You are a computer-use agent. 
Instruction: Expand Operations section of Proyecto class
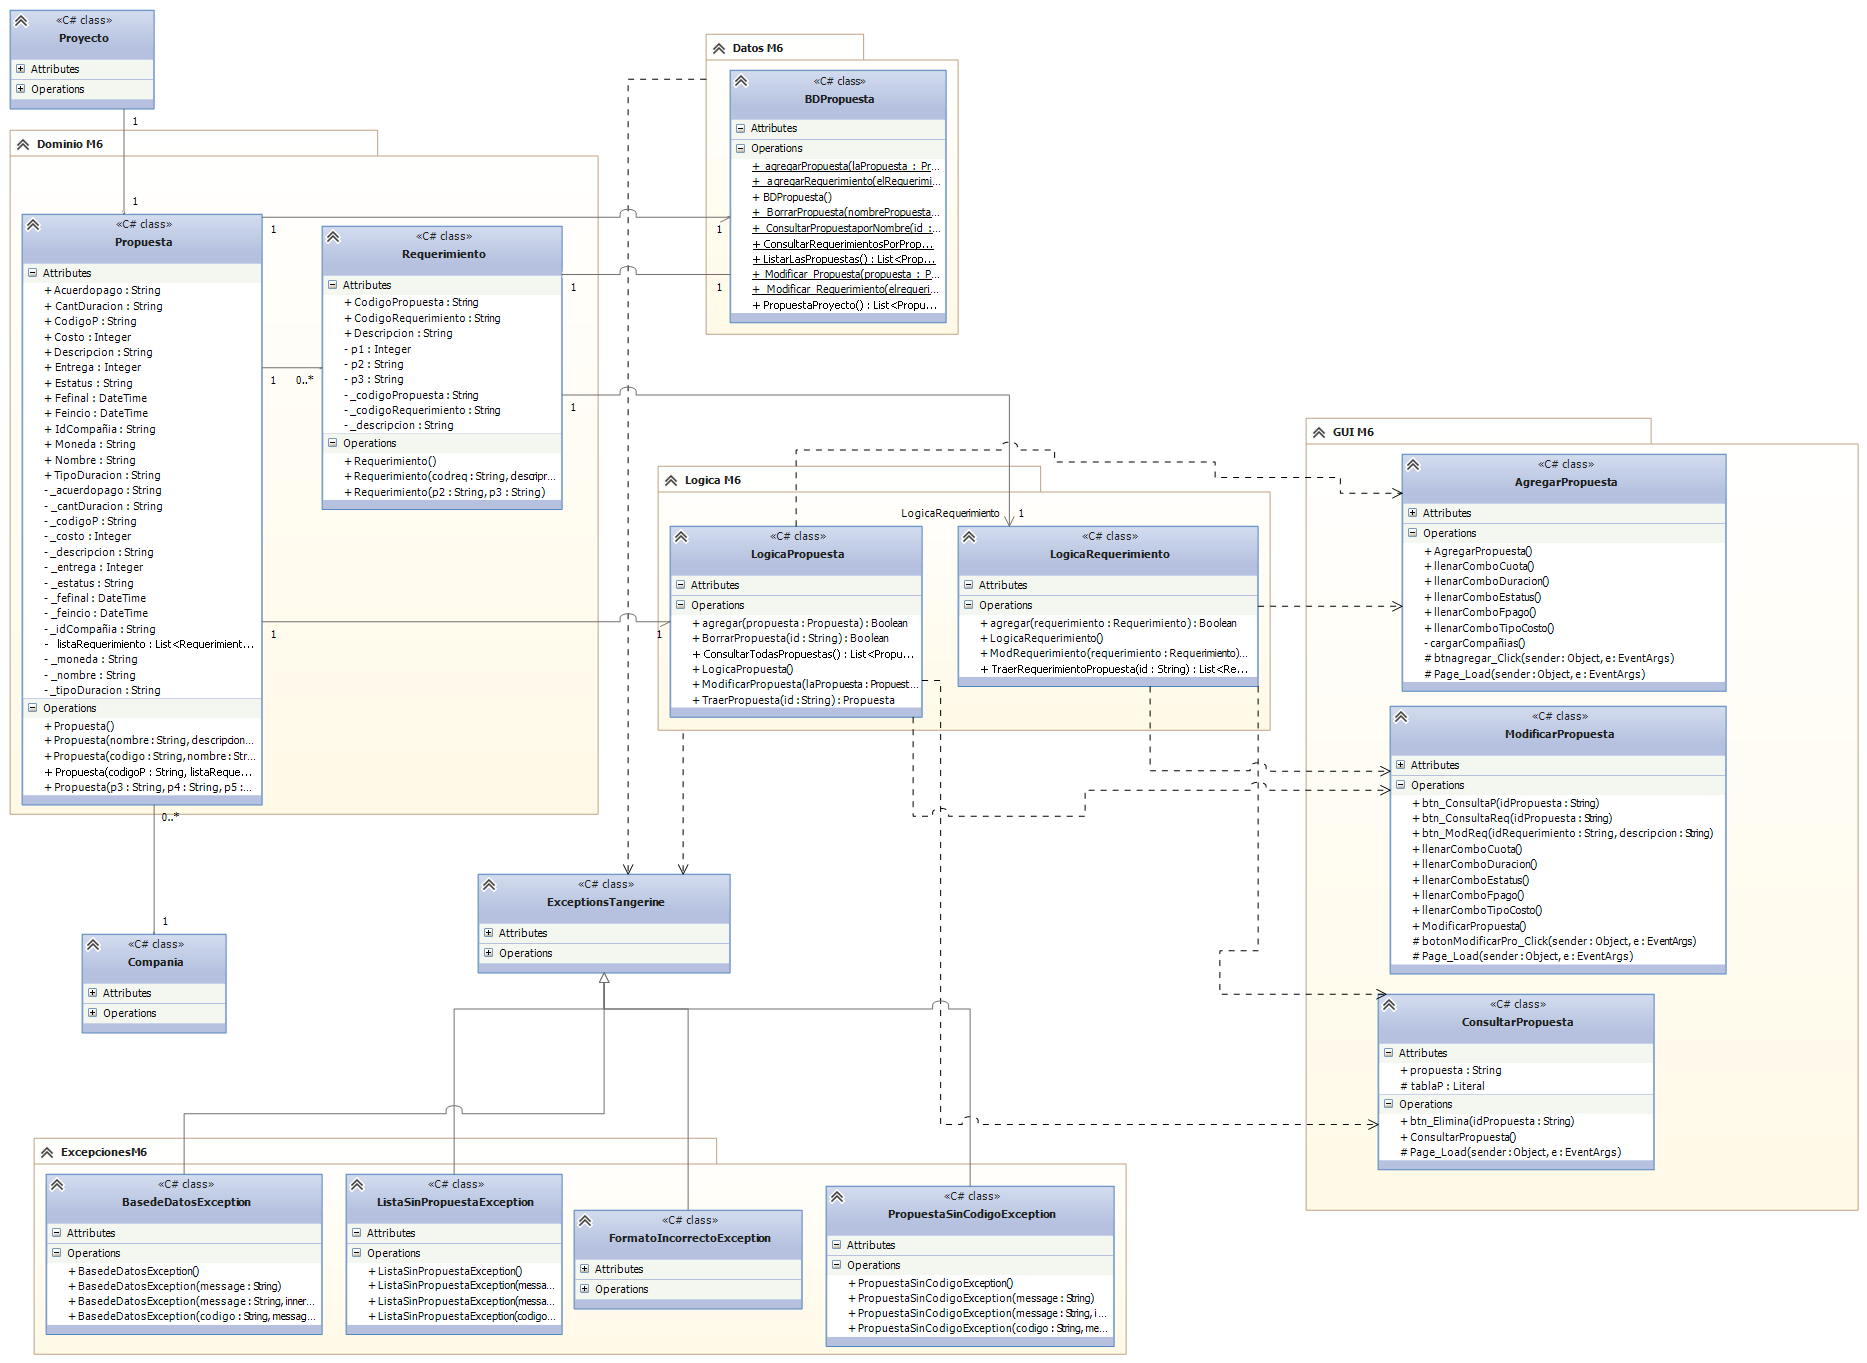click(20, 89)
